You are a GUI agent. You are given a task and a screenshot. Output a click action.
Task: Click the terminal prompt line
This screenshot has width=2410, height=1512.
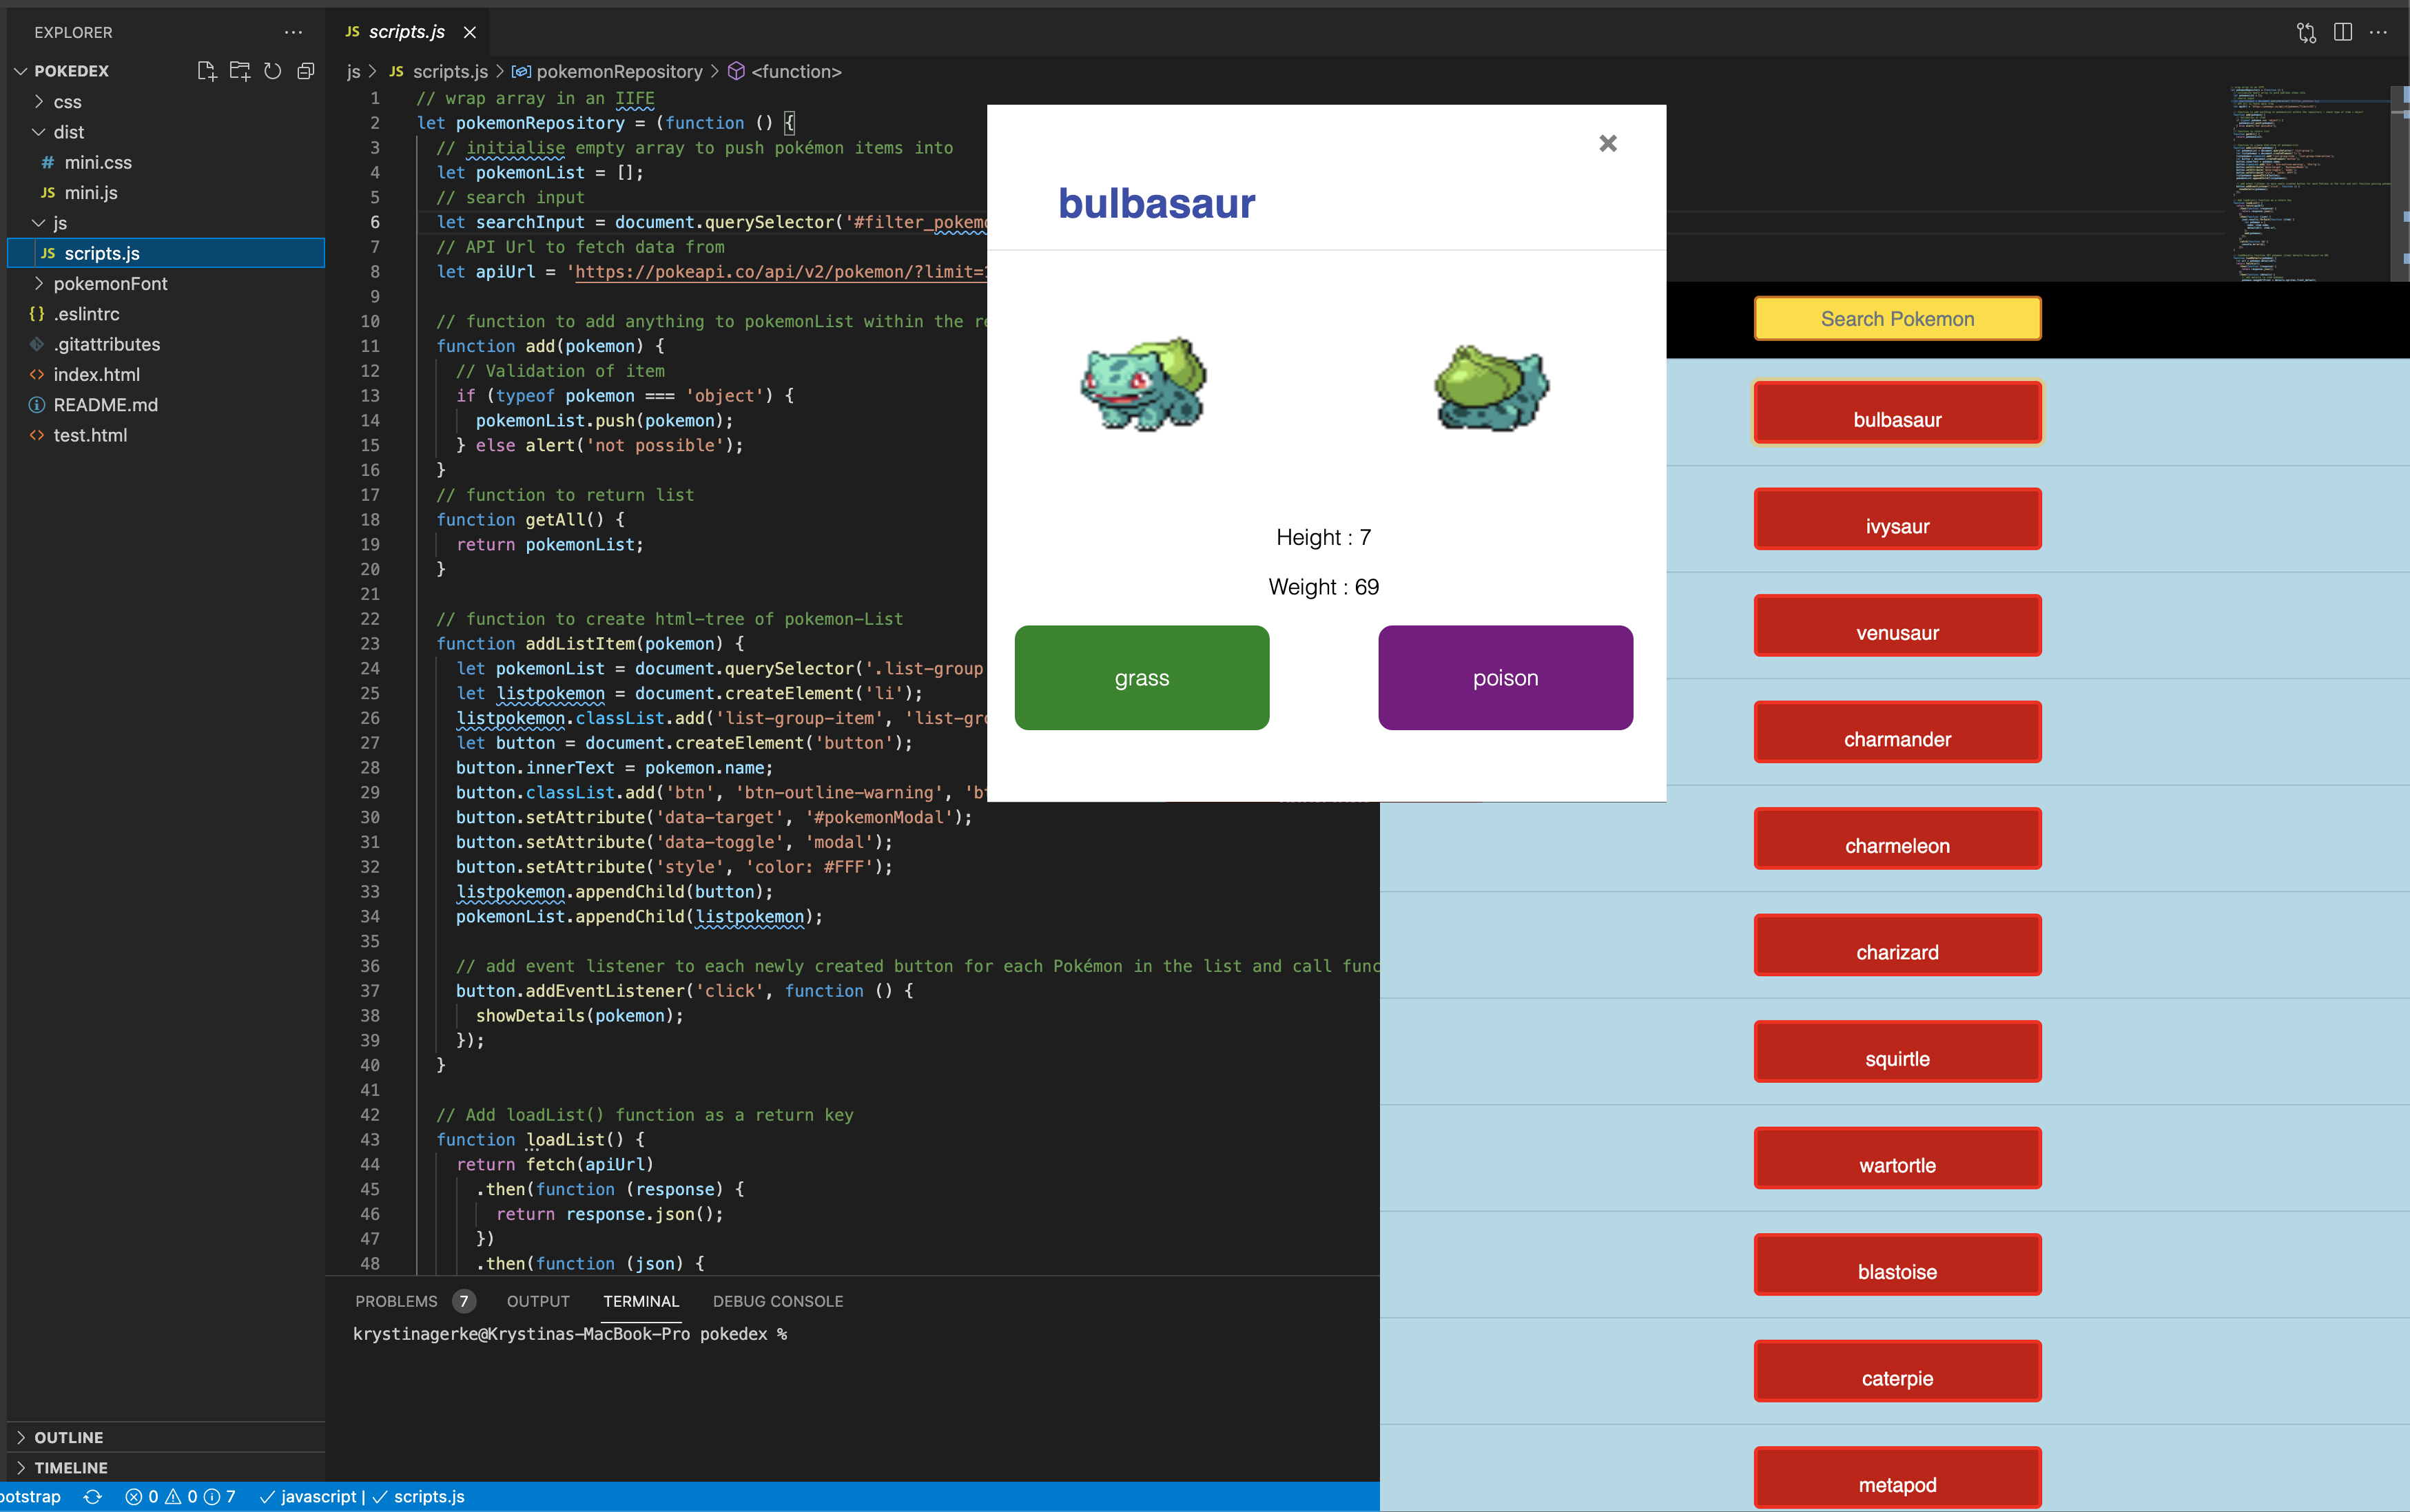coord(570,1334)
